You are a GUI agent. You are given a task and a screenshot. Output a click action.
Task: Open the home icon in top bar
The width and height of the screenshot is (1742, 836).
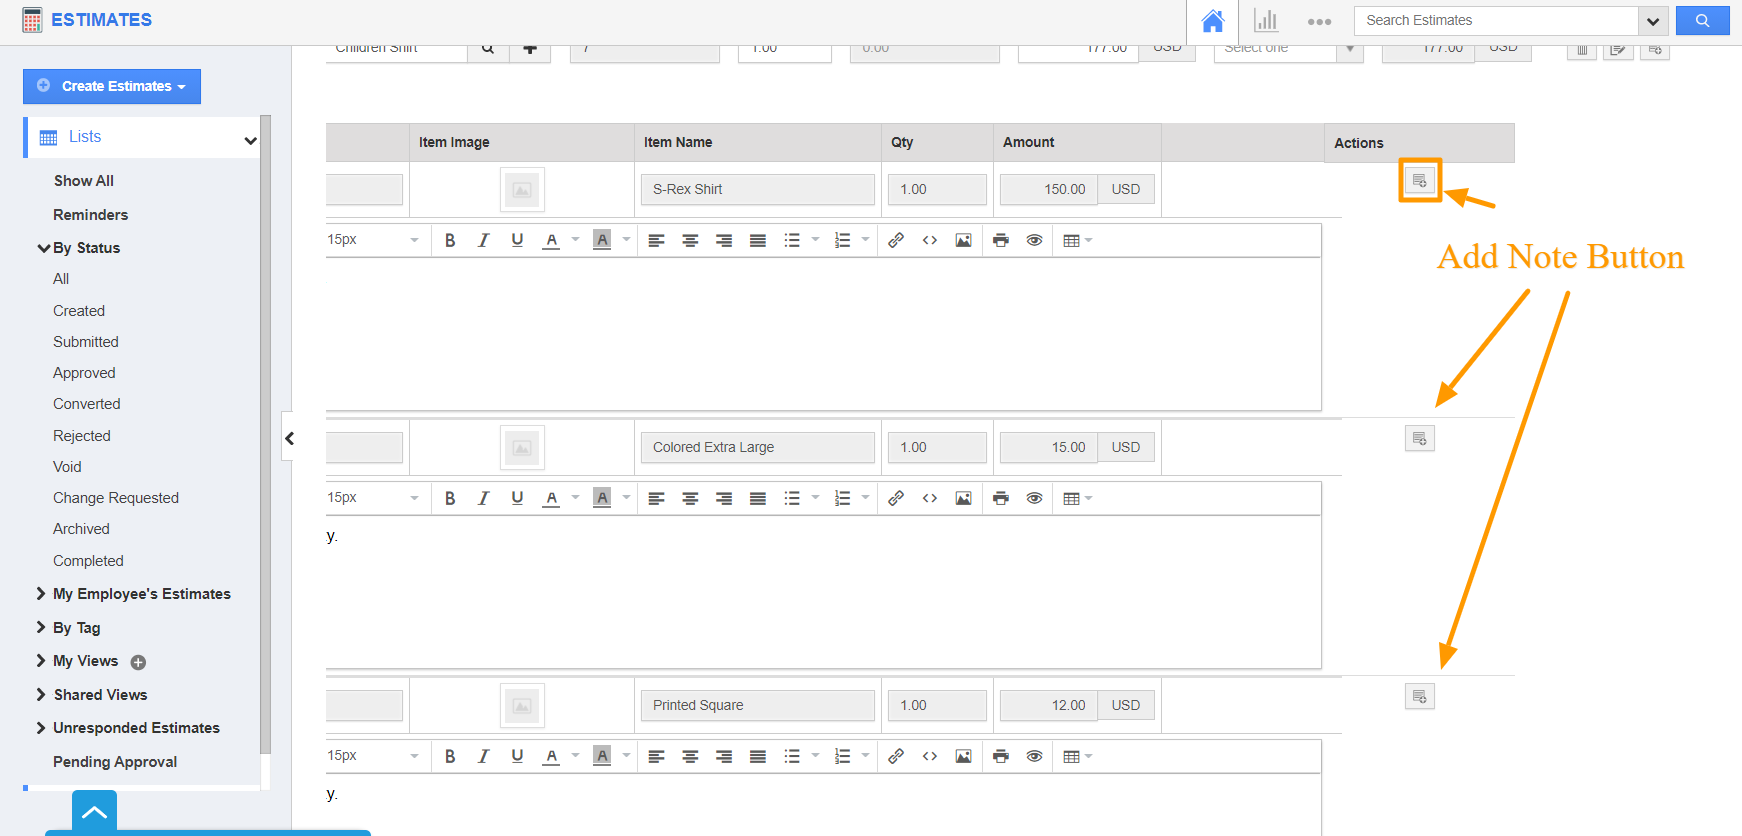1212,21
